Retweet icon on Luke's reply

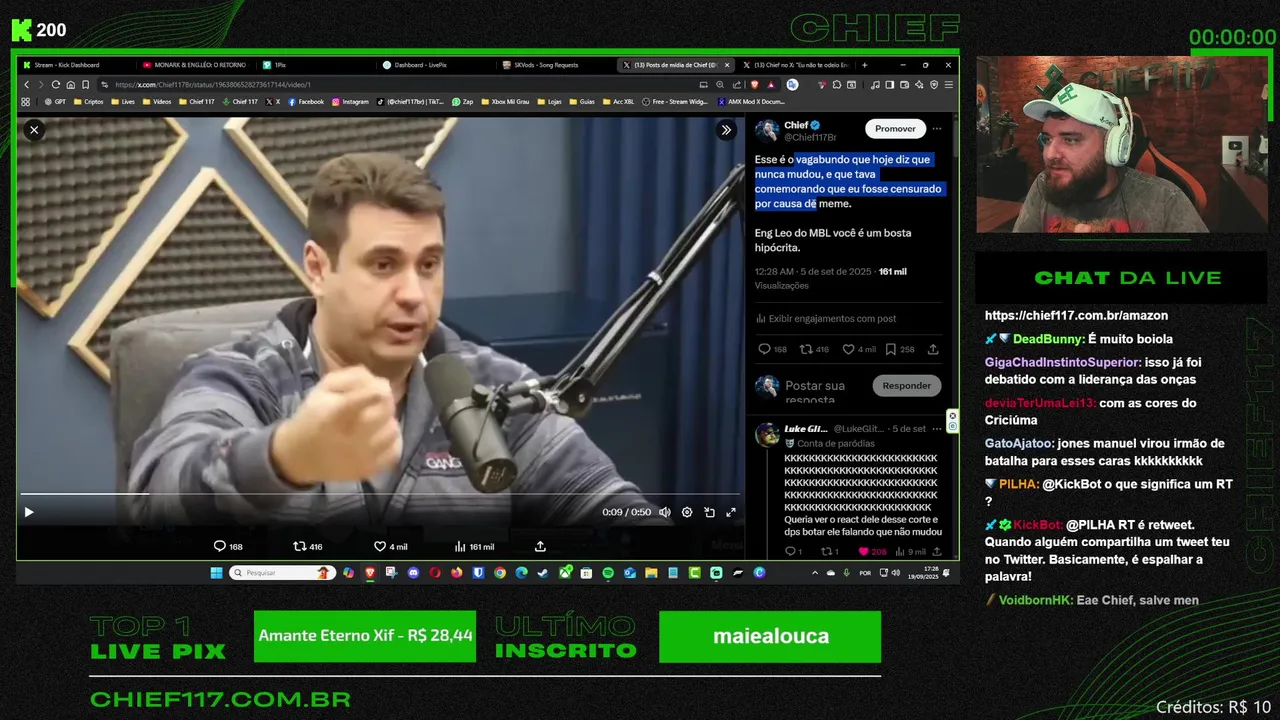(x=829, y=551)
